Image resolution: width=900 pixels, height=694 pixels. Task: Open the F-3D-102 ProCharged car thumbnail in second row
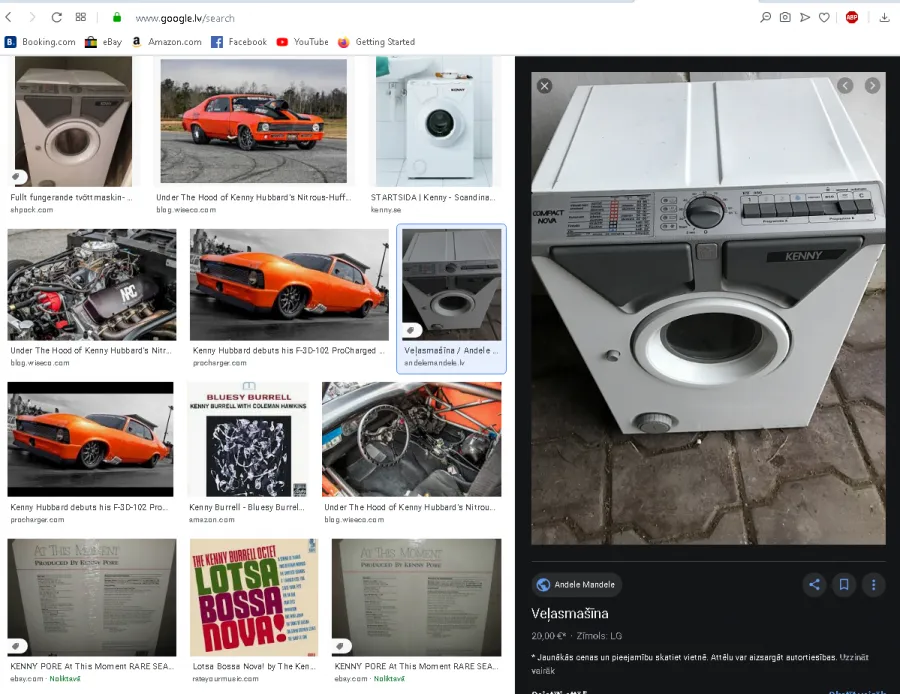(x=289, y=285)
